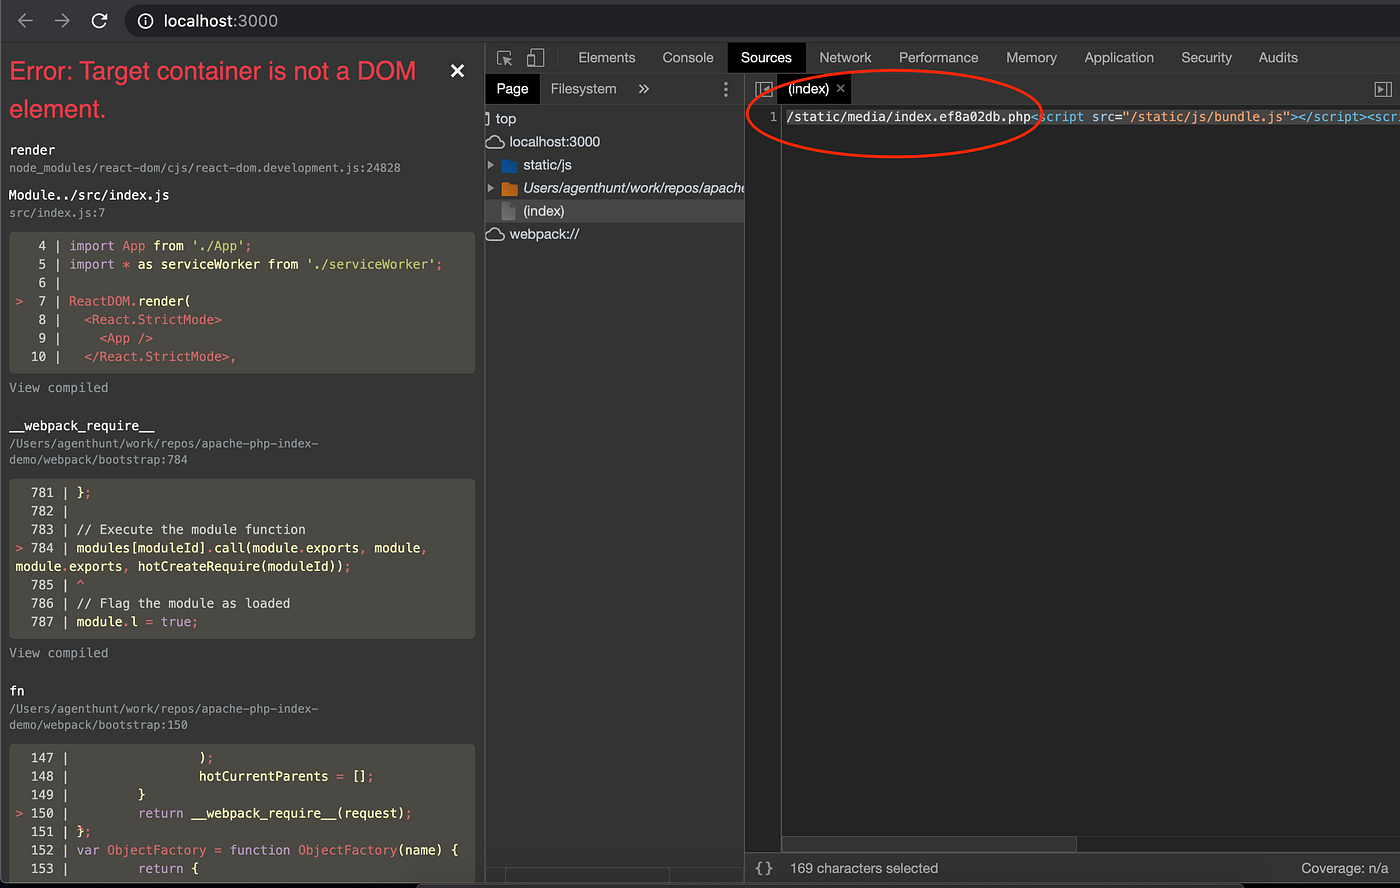Select the (index) editor tab

[x=808, y=89]
